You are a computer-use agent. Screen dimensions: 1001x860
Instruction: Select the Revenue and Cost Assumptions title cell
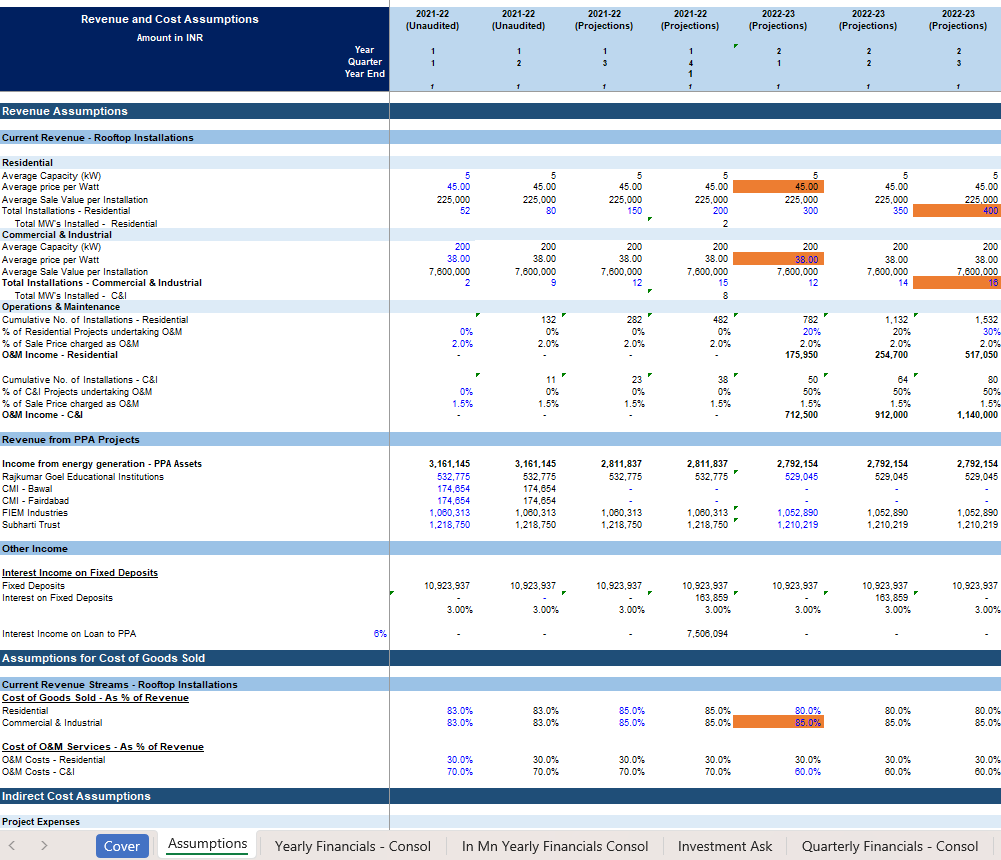170,19
